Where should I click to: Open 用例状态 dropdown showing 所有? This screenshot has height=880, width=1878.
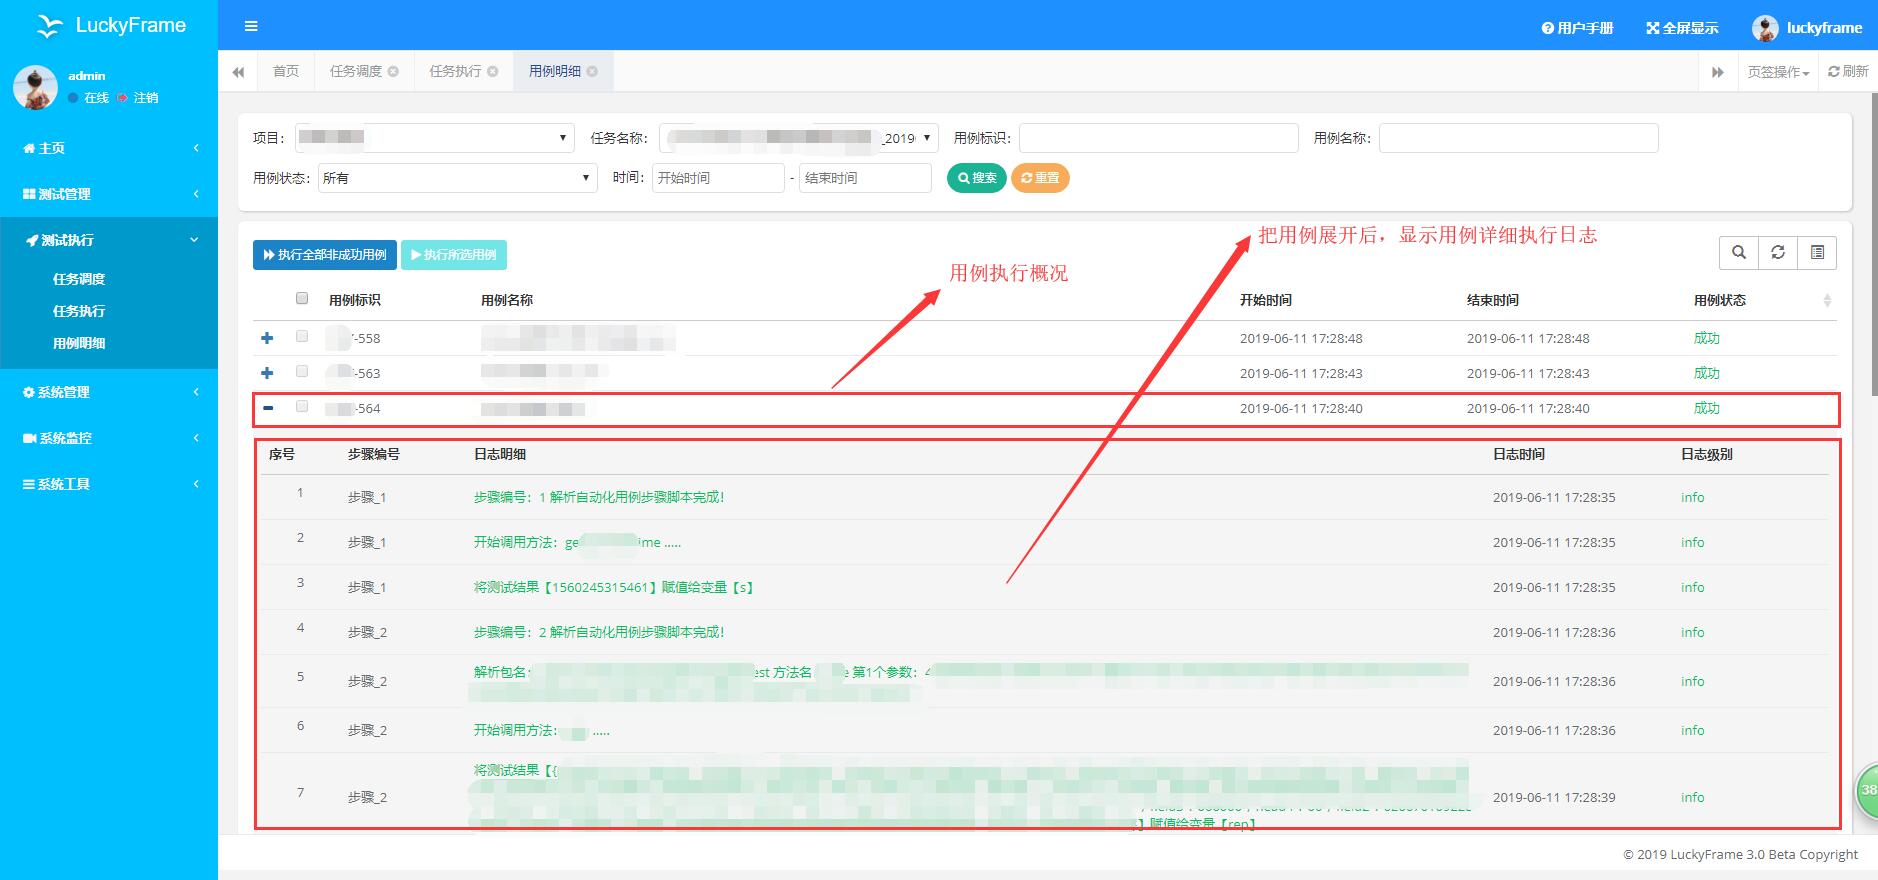457,178
